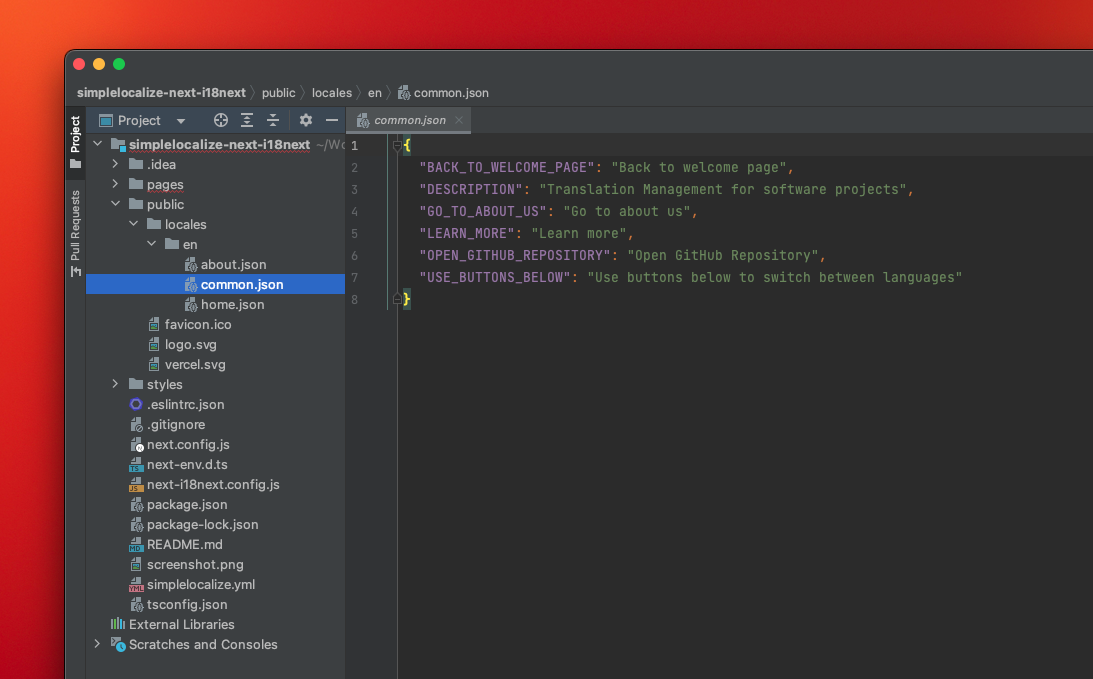Click the common.json breadcrumb
The width and height of the screenshot is (1093, 679).
click(443, 93)
